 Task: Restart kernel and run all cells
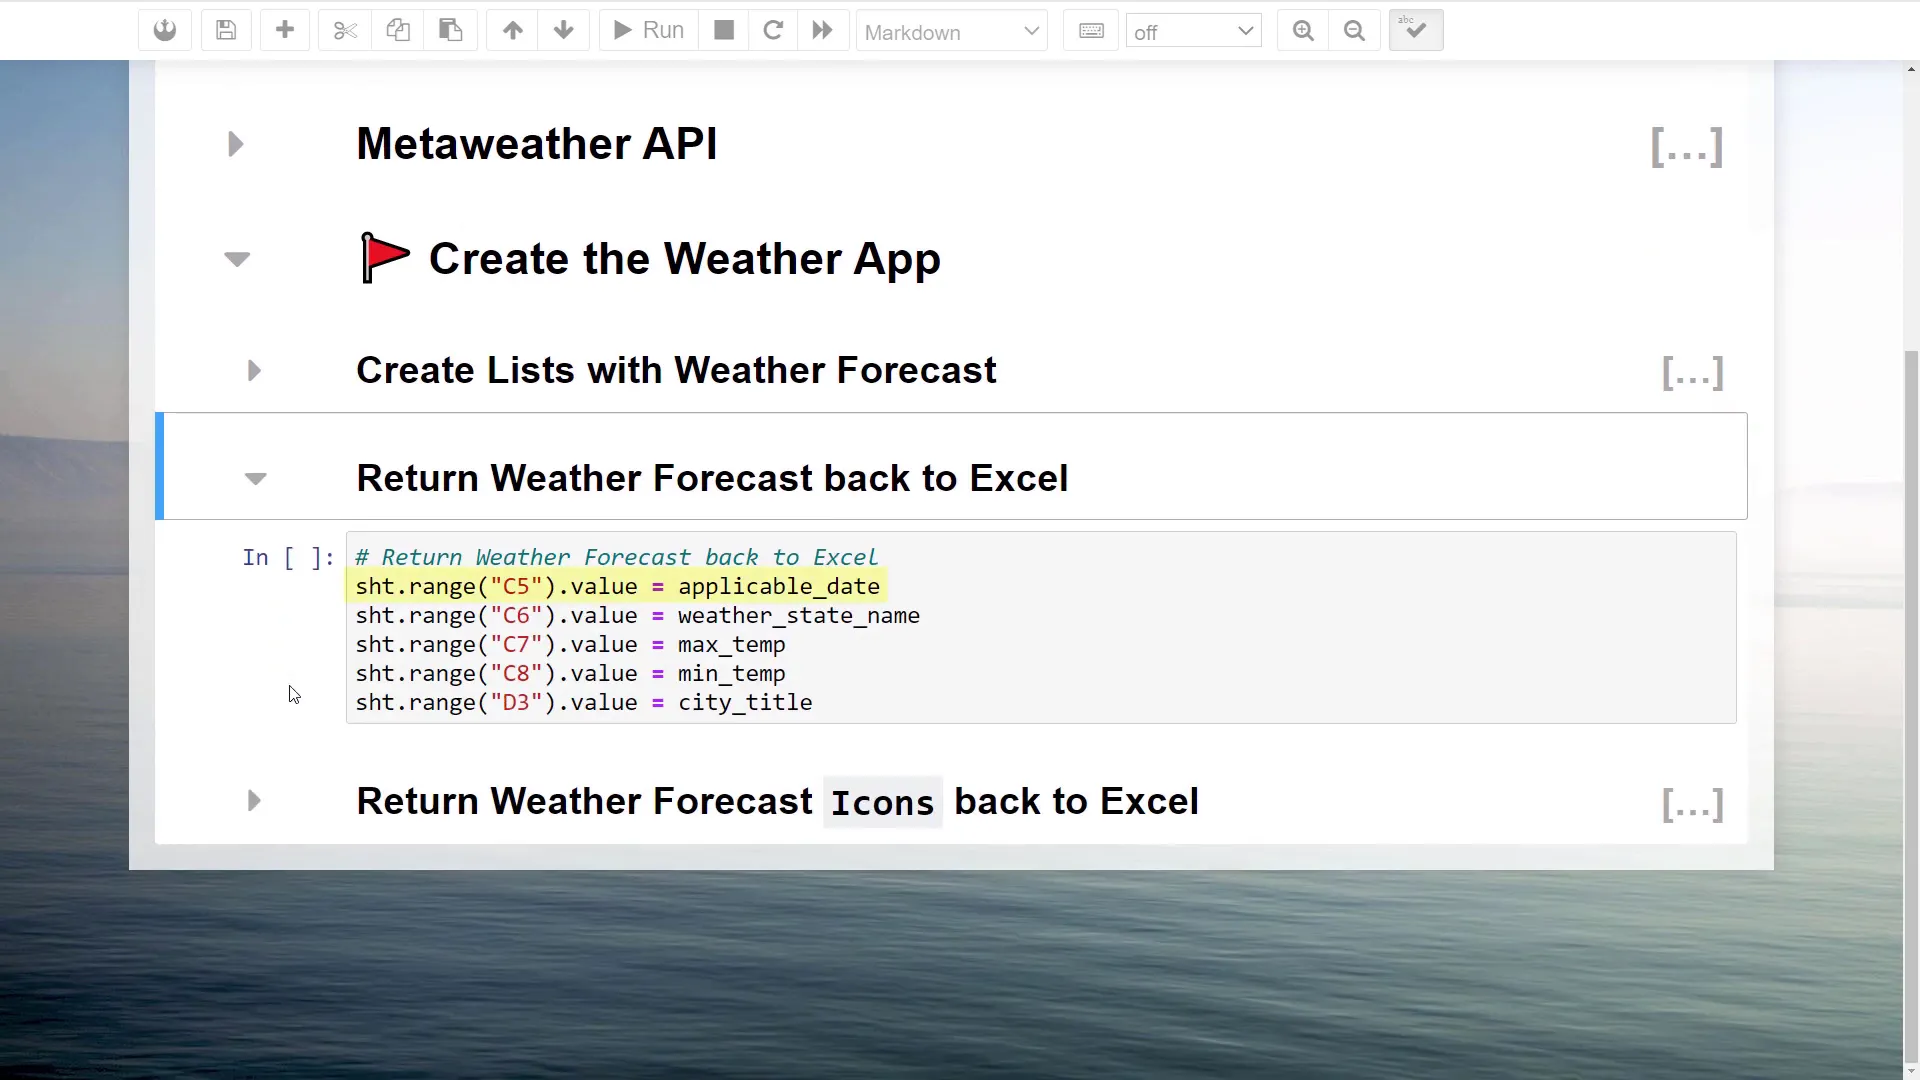pos(821,30)
